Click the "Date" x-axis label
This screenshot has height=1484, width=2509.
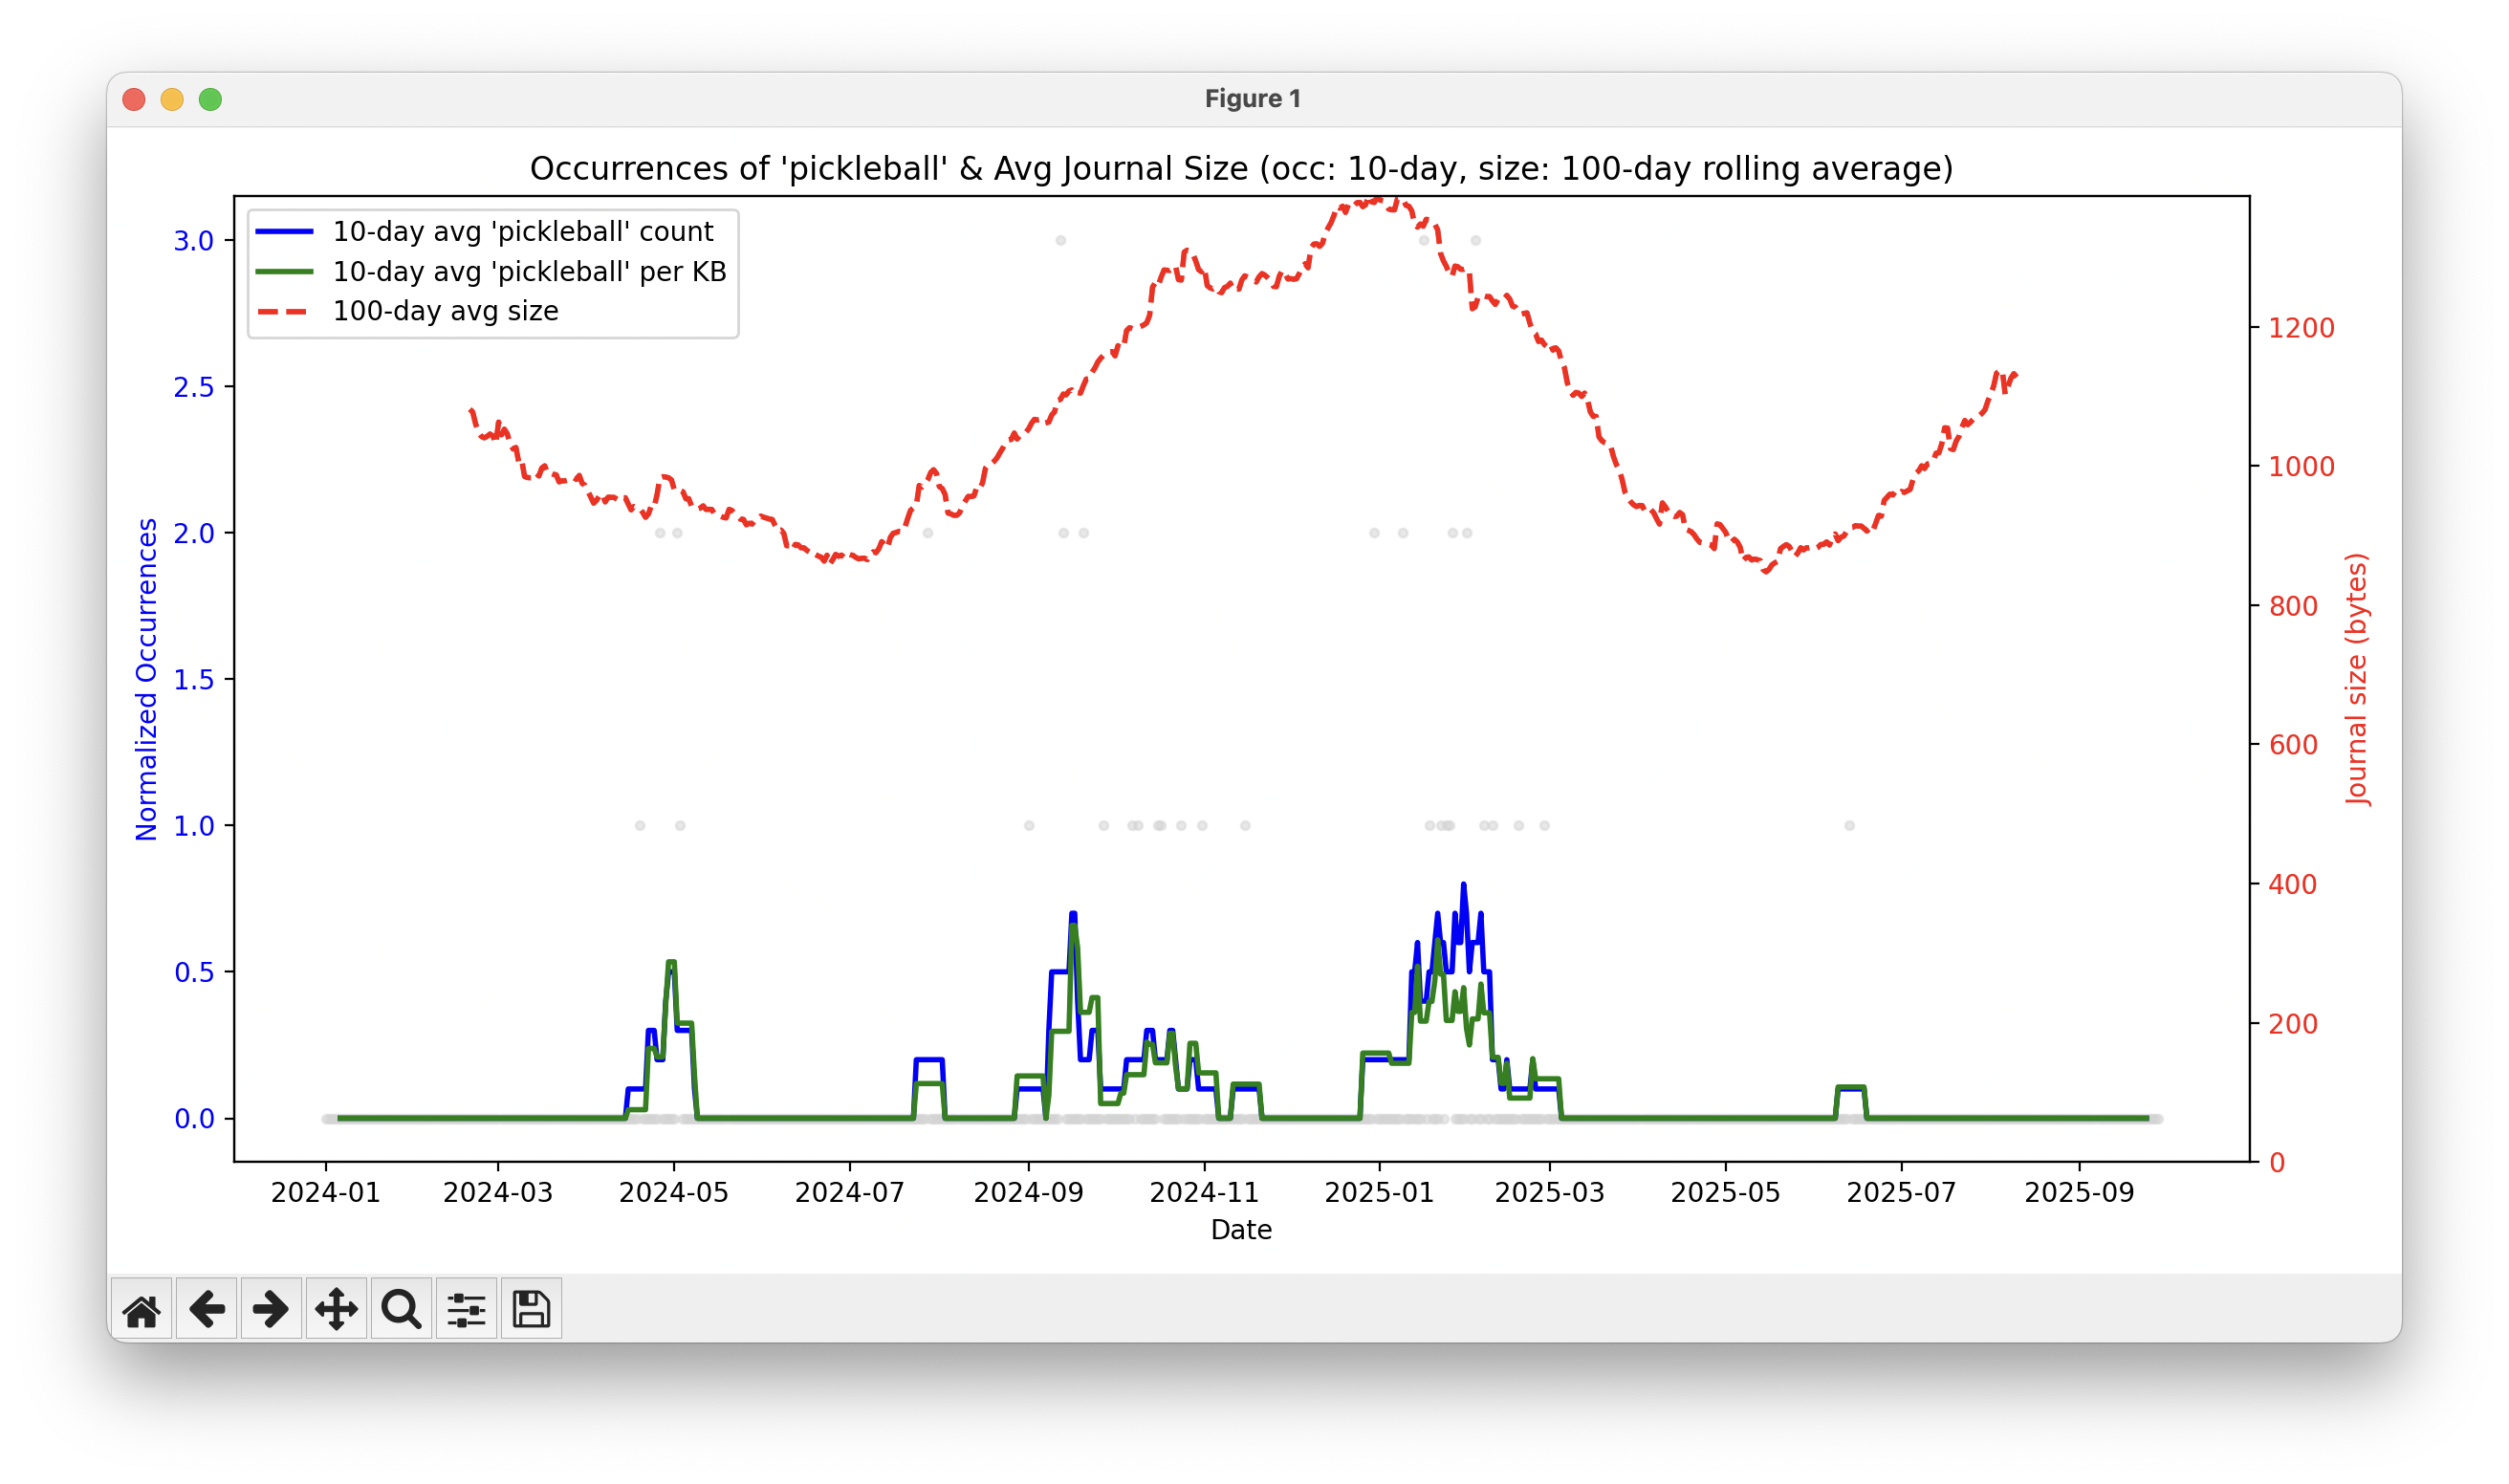pos(1241,1230)
